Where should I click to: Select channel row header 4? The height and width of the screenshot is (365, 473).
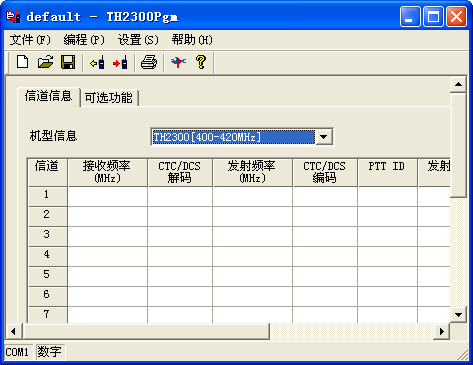pyautogui.click(x=47, y=256)
